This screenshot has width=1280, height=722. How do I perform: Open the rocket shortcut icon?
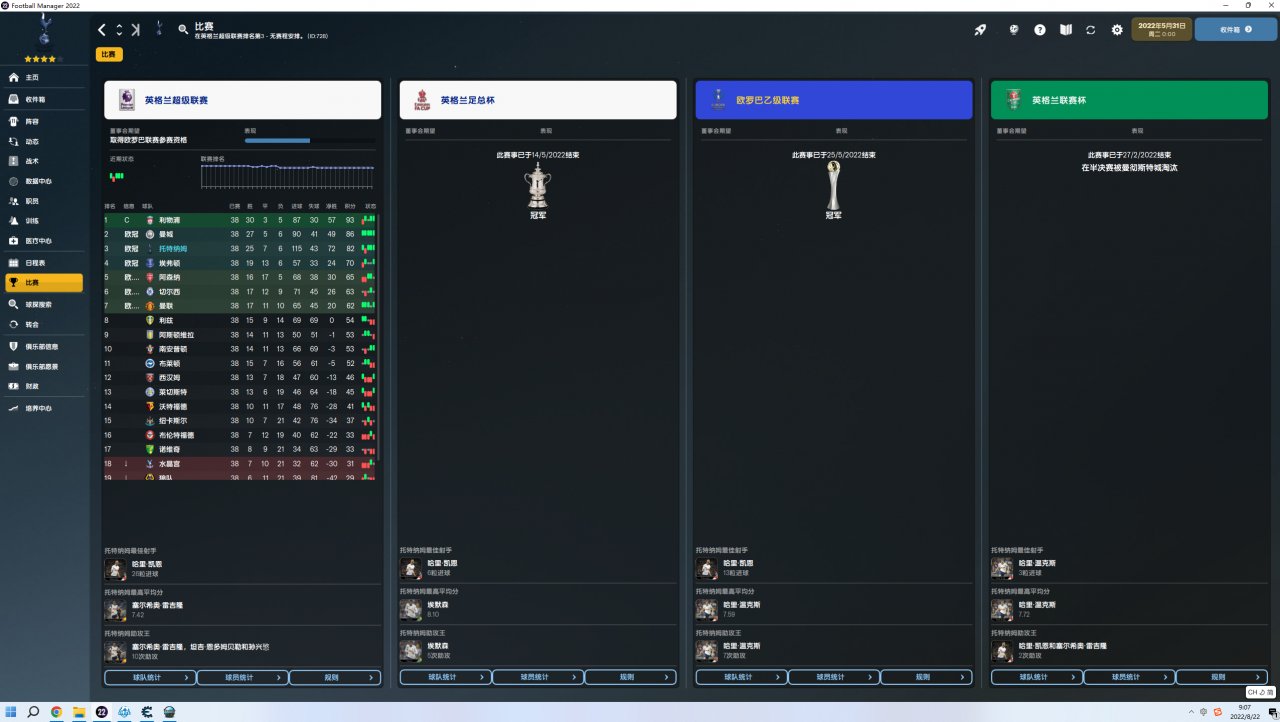pos(981,30)
